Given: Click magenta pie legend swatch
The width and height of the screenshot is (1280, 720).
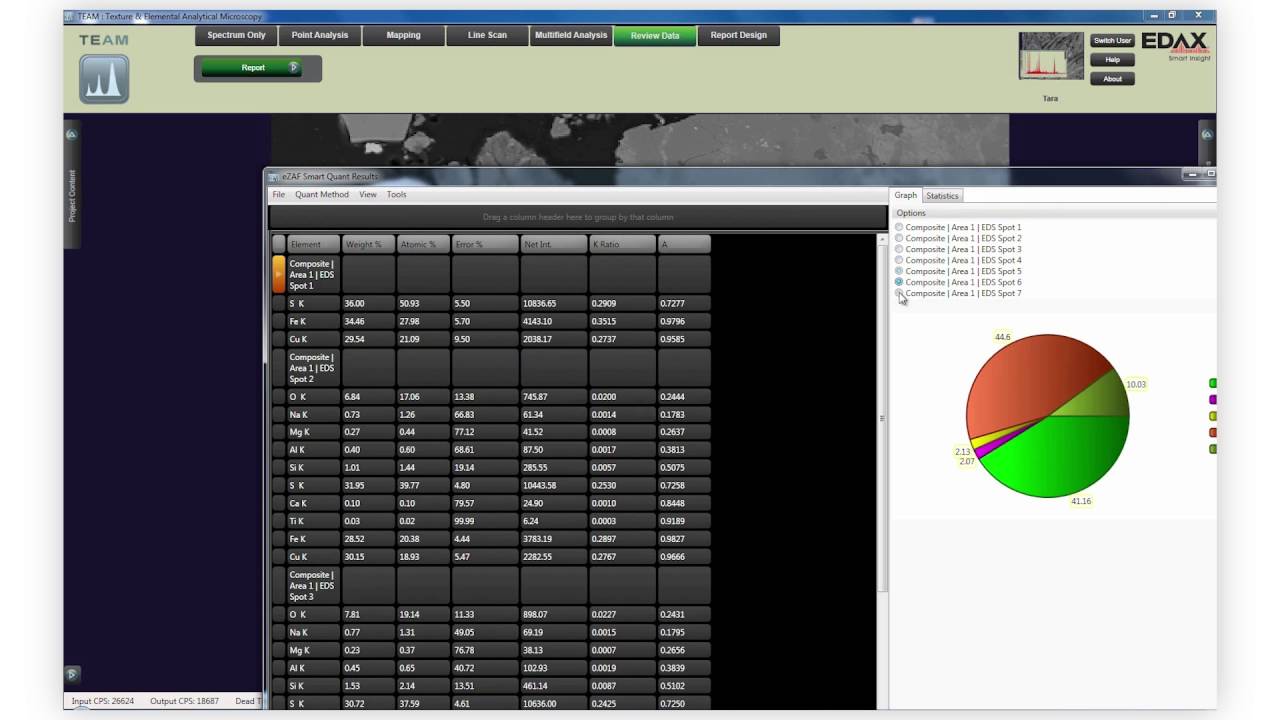Looking at the screenshot, I should click(x=1213, y=399).
